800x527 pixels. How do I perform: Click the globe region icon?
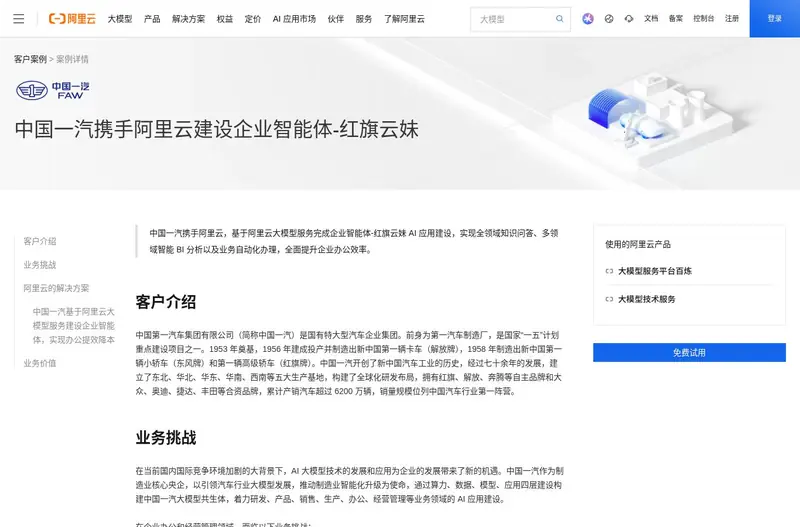tap(609, 19)
